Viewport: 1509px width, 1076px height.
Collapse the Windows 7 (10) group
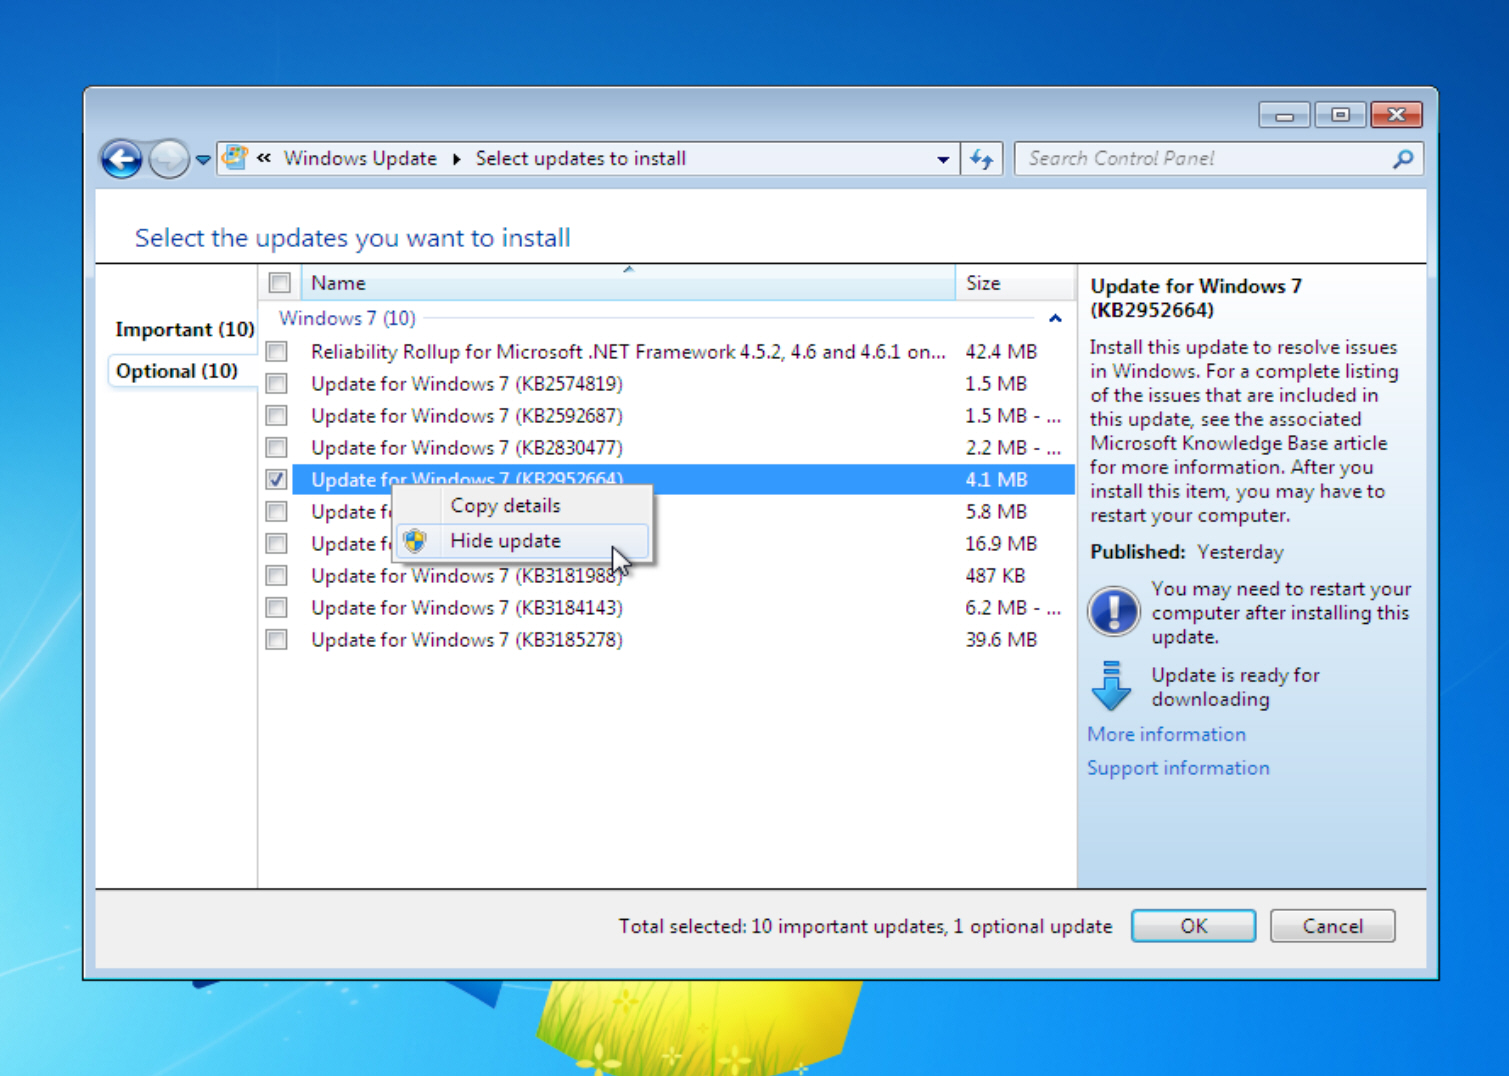click(x=1055, y=318)
